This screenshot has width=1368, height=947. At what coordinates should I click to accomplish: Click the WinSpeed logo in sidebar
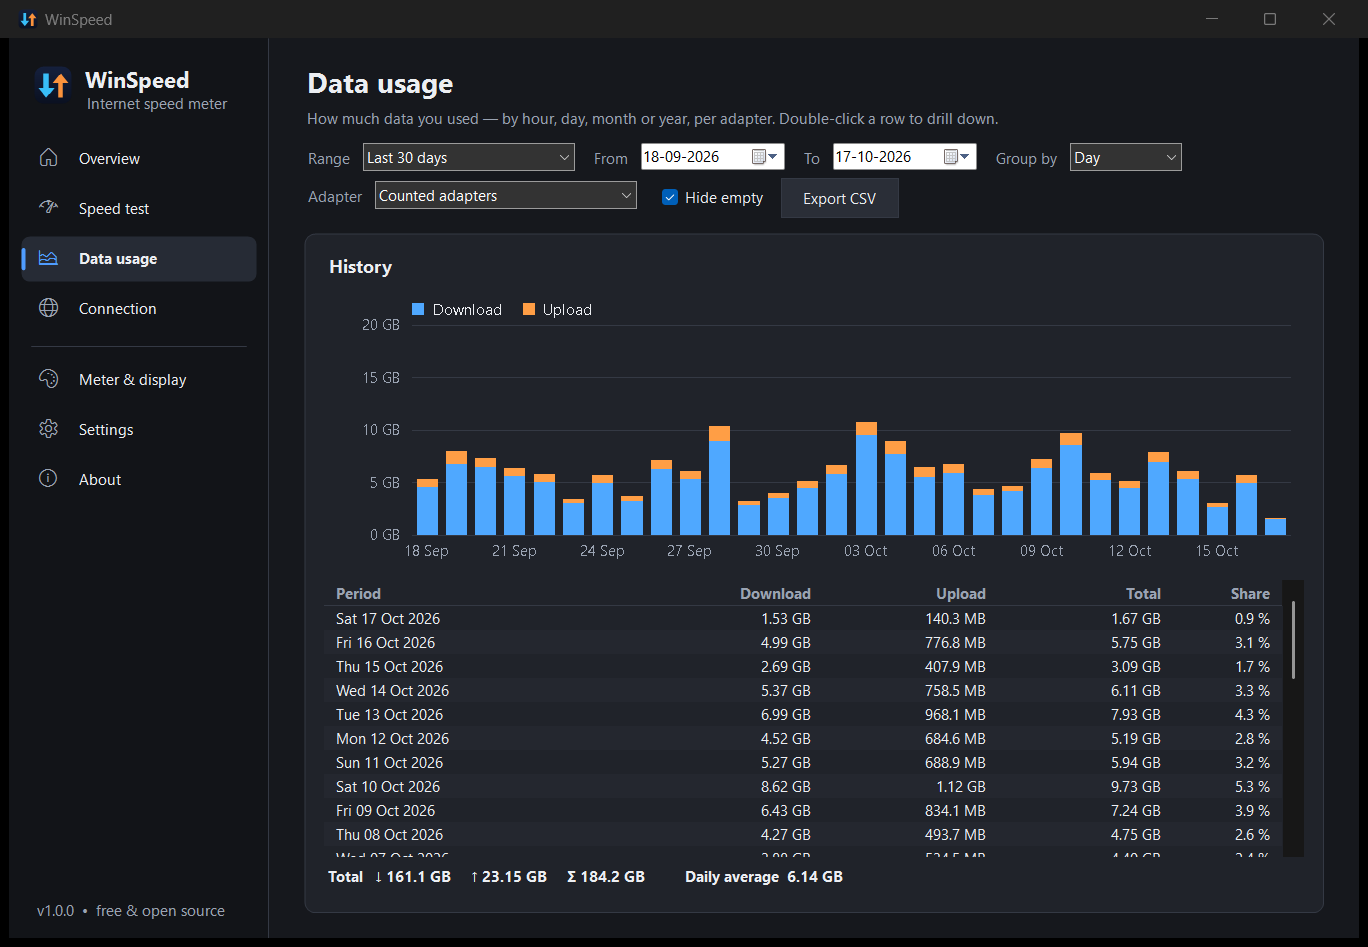(52, 85)
